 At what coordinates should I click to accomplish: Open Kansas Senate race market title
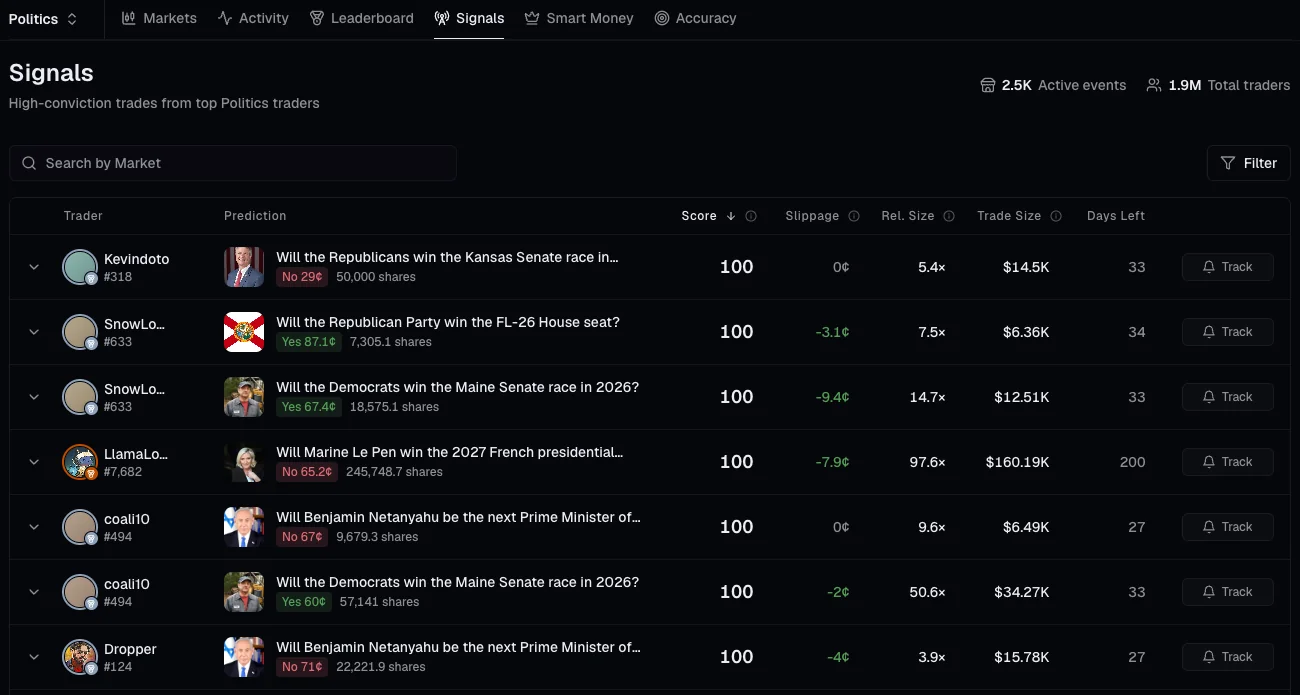[x=448, y=257]
